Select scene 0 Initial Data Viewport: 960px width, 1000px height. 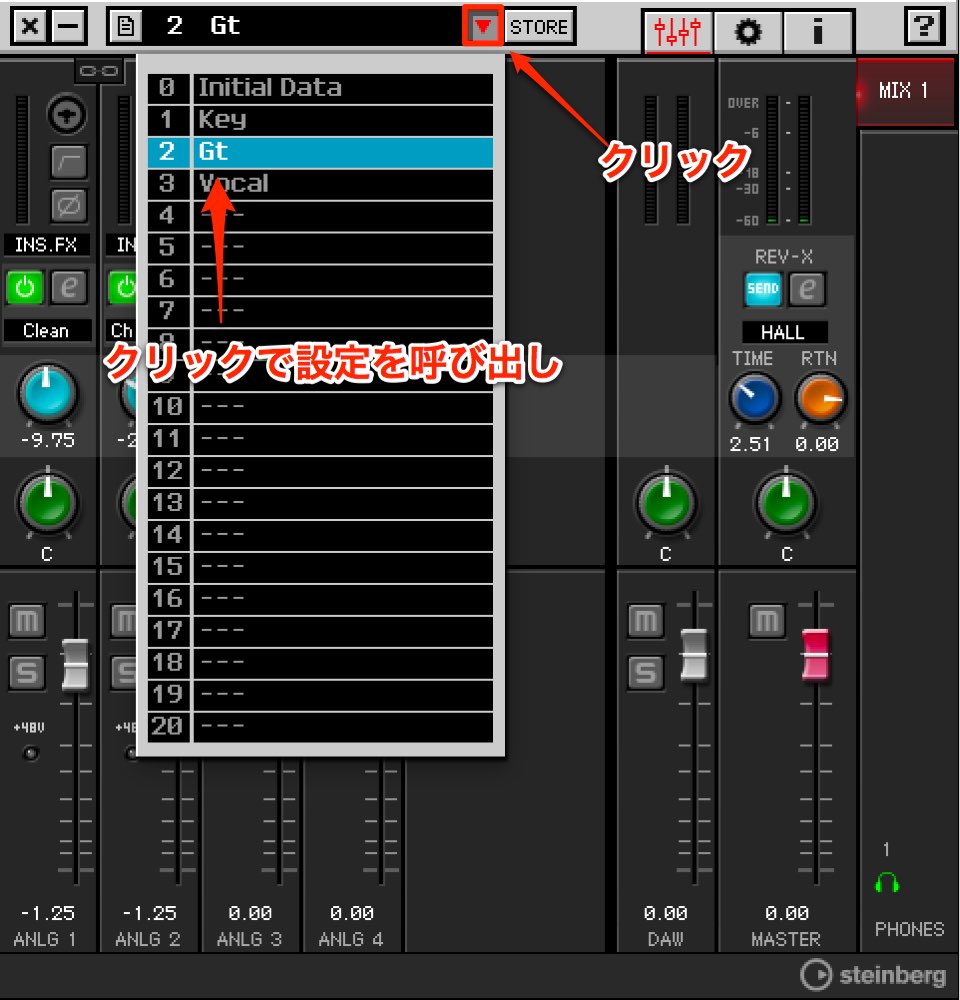pyautogui.click(x=320, y=88)
